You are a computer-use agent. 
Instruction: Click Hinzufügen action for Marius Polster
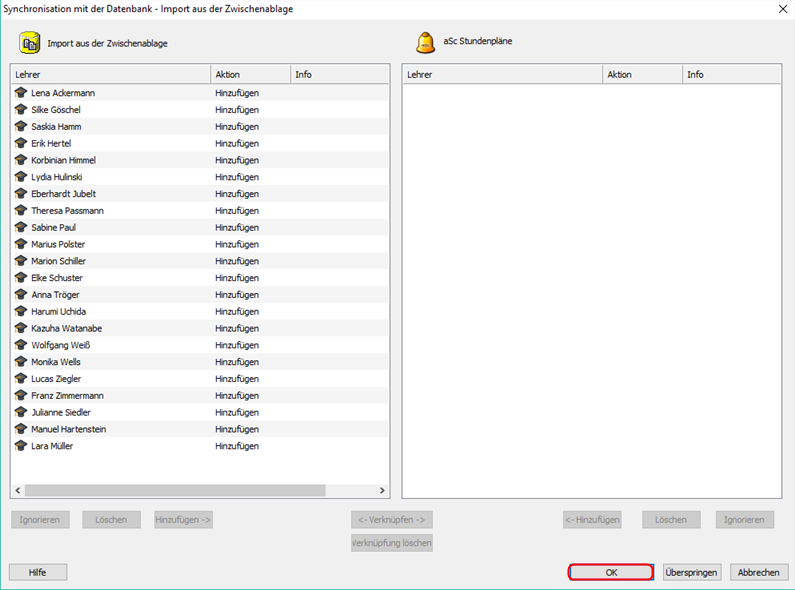237,244
